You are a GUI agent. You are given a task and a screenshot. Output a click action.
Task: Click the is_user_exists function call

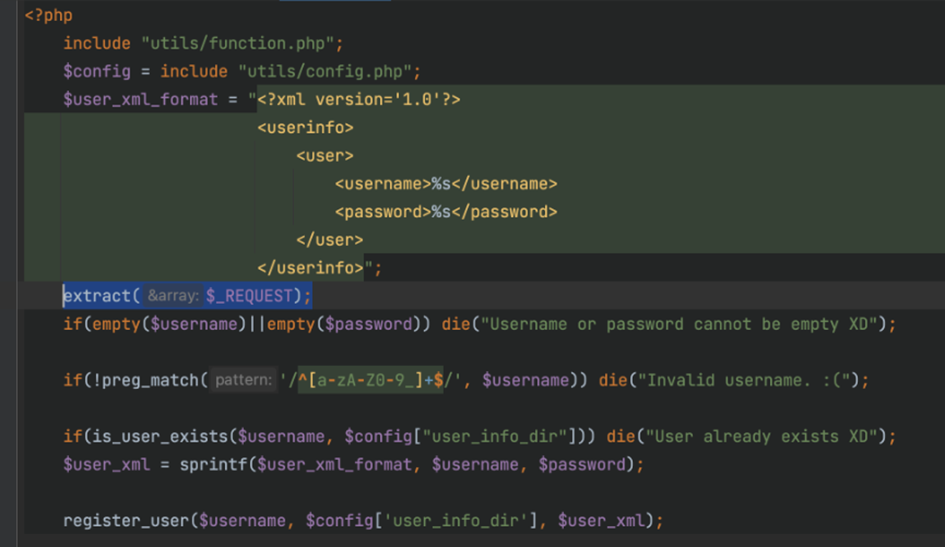155,436
